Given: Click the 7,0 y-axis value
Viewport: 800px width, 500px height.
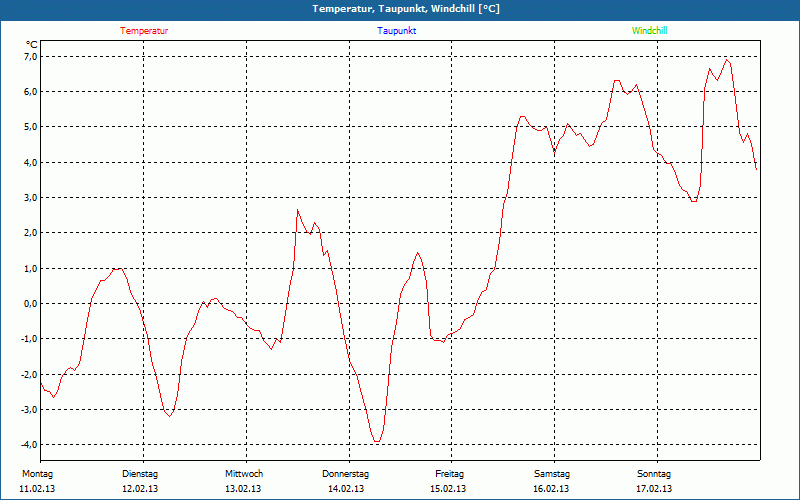Looking at the screenshot, I should pos(31,56).
